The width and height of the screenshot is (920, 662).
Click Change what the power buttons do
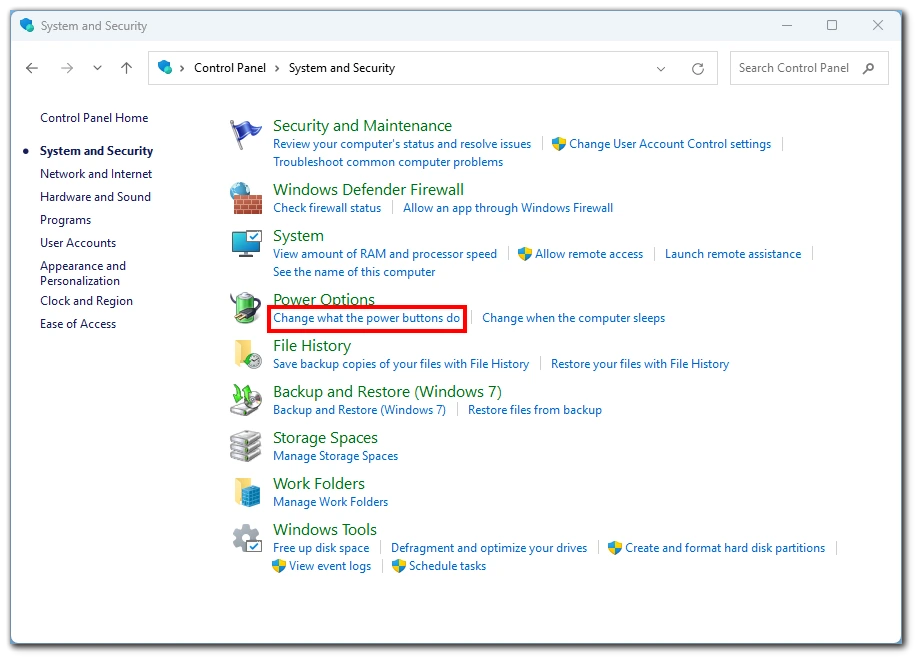[x=366, y=318]
